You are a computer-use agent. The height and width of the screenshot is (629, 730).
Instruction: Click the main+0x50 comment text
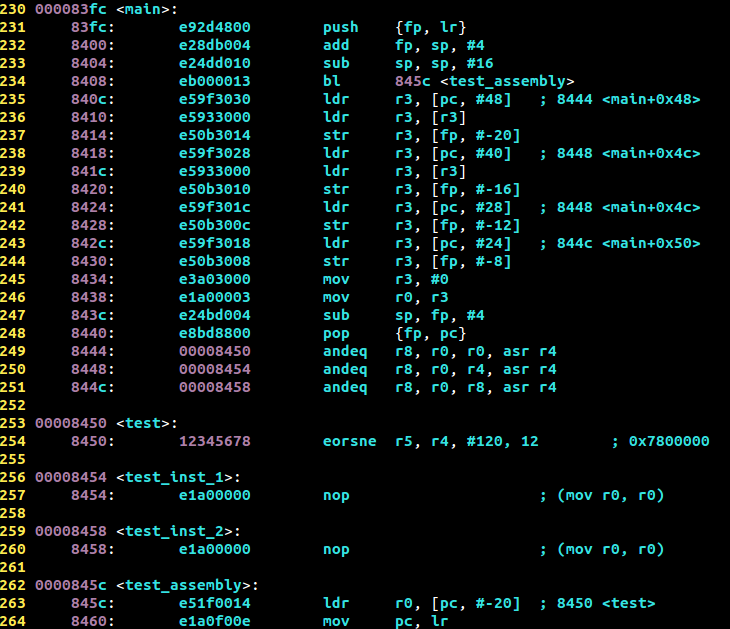point(629,243)
